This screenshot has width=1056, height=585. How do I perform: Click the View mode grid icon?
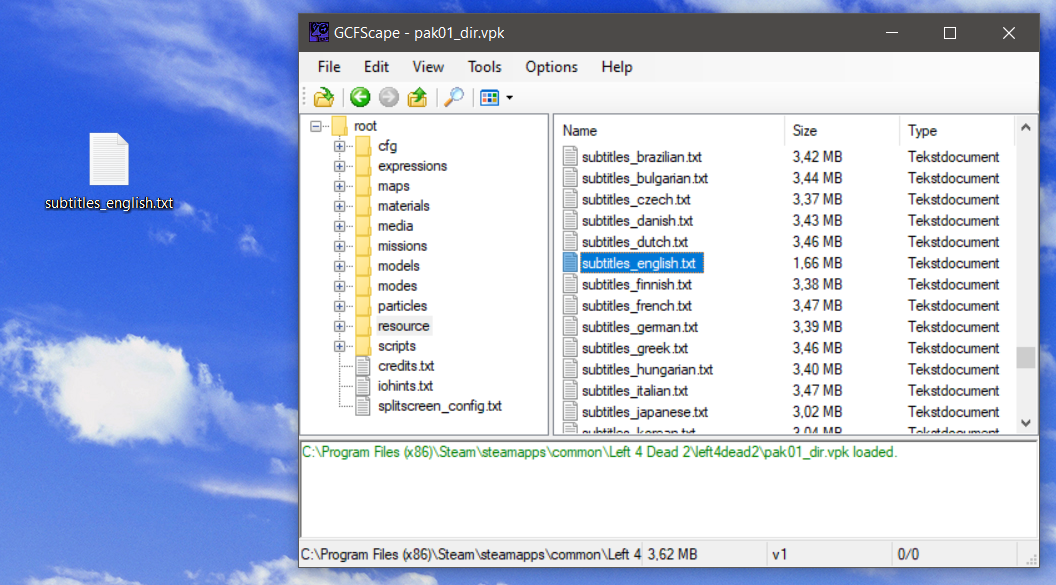[x=490, y=98]
